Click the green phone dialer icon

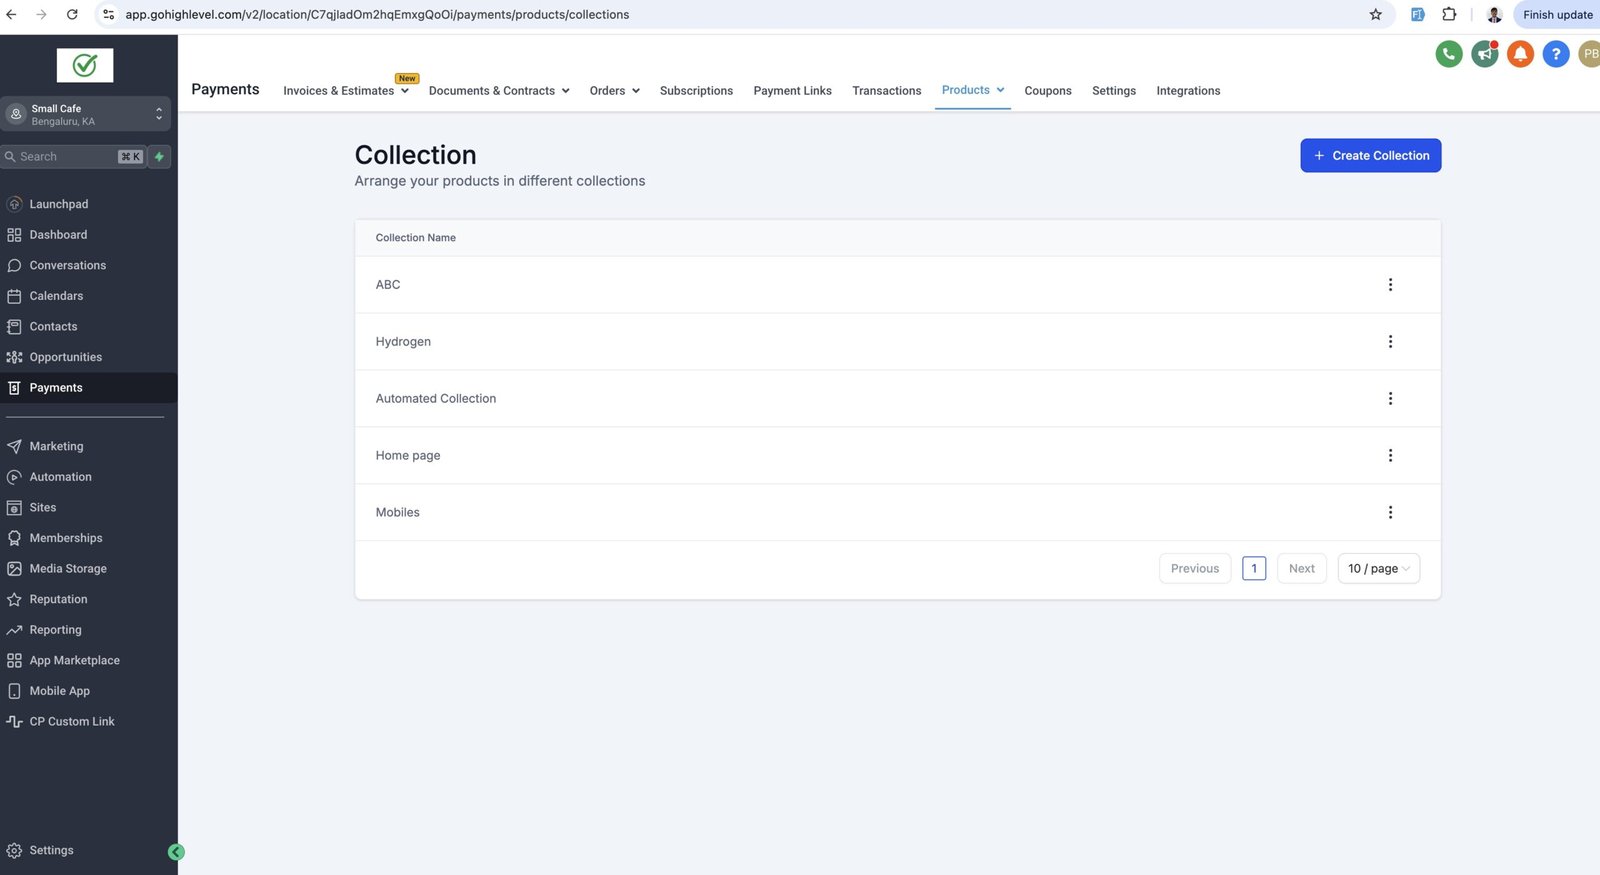click(1448, 54)
